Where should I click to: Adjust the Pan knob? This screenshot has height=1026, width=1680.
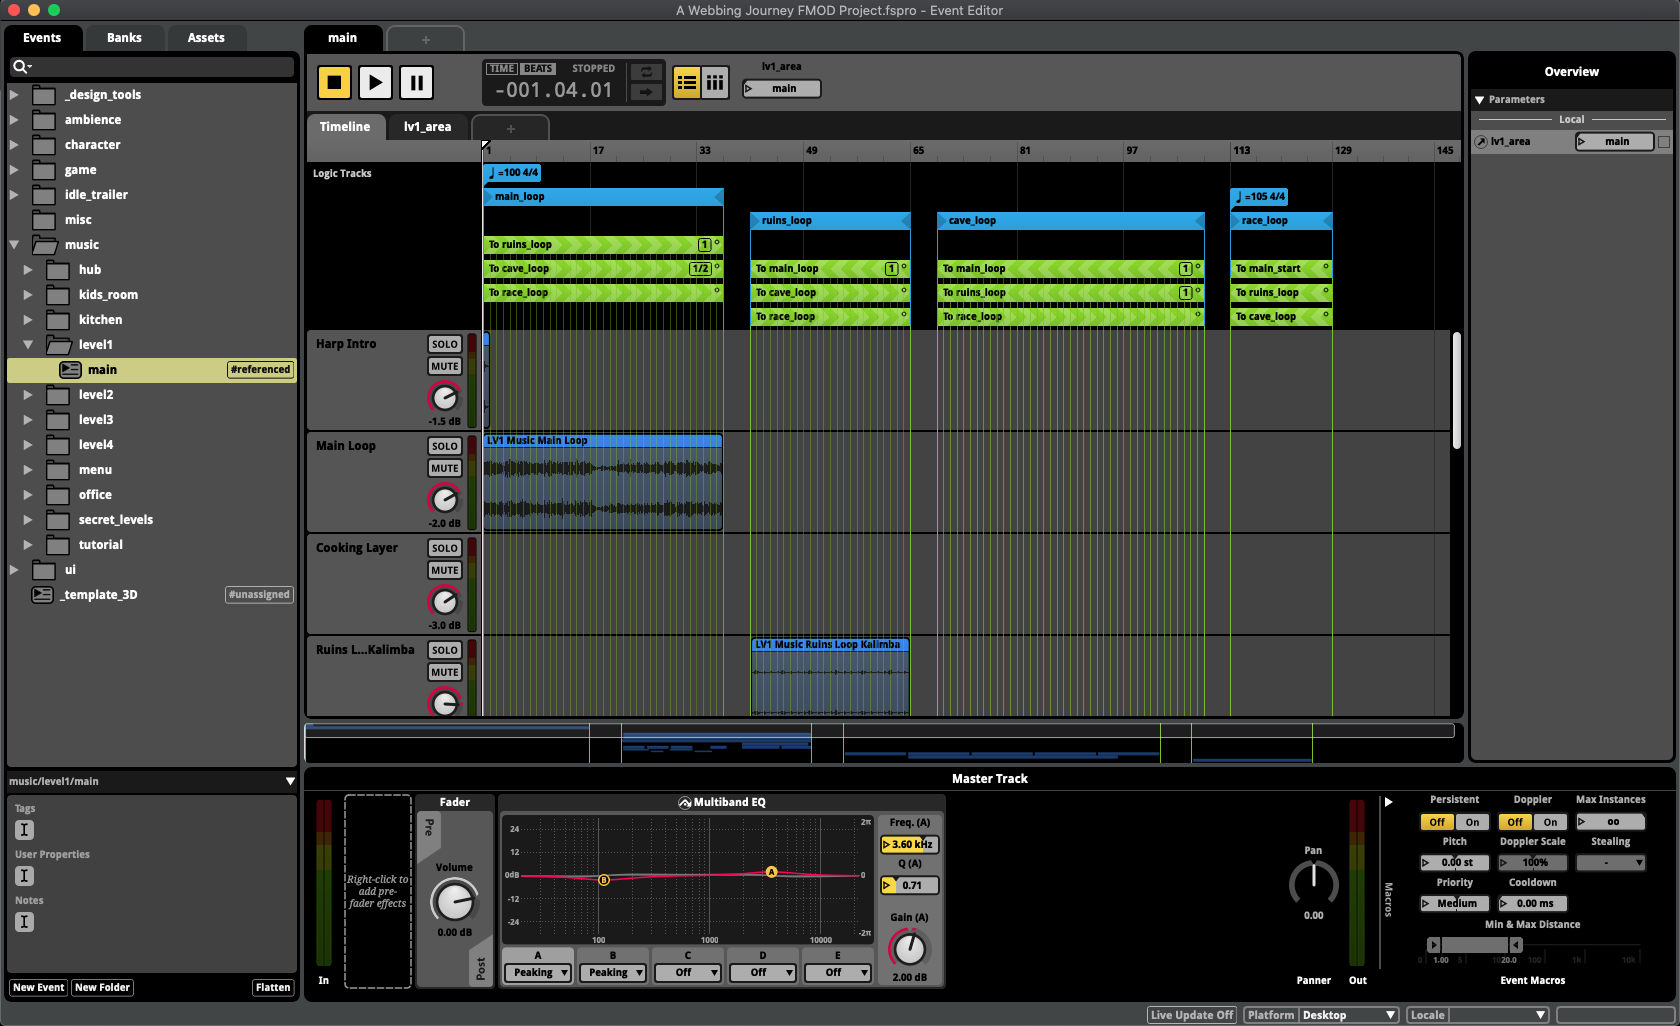pos(1313,884)
